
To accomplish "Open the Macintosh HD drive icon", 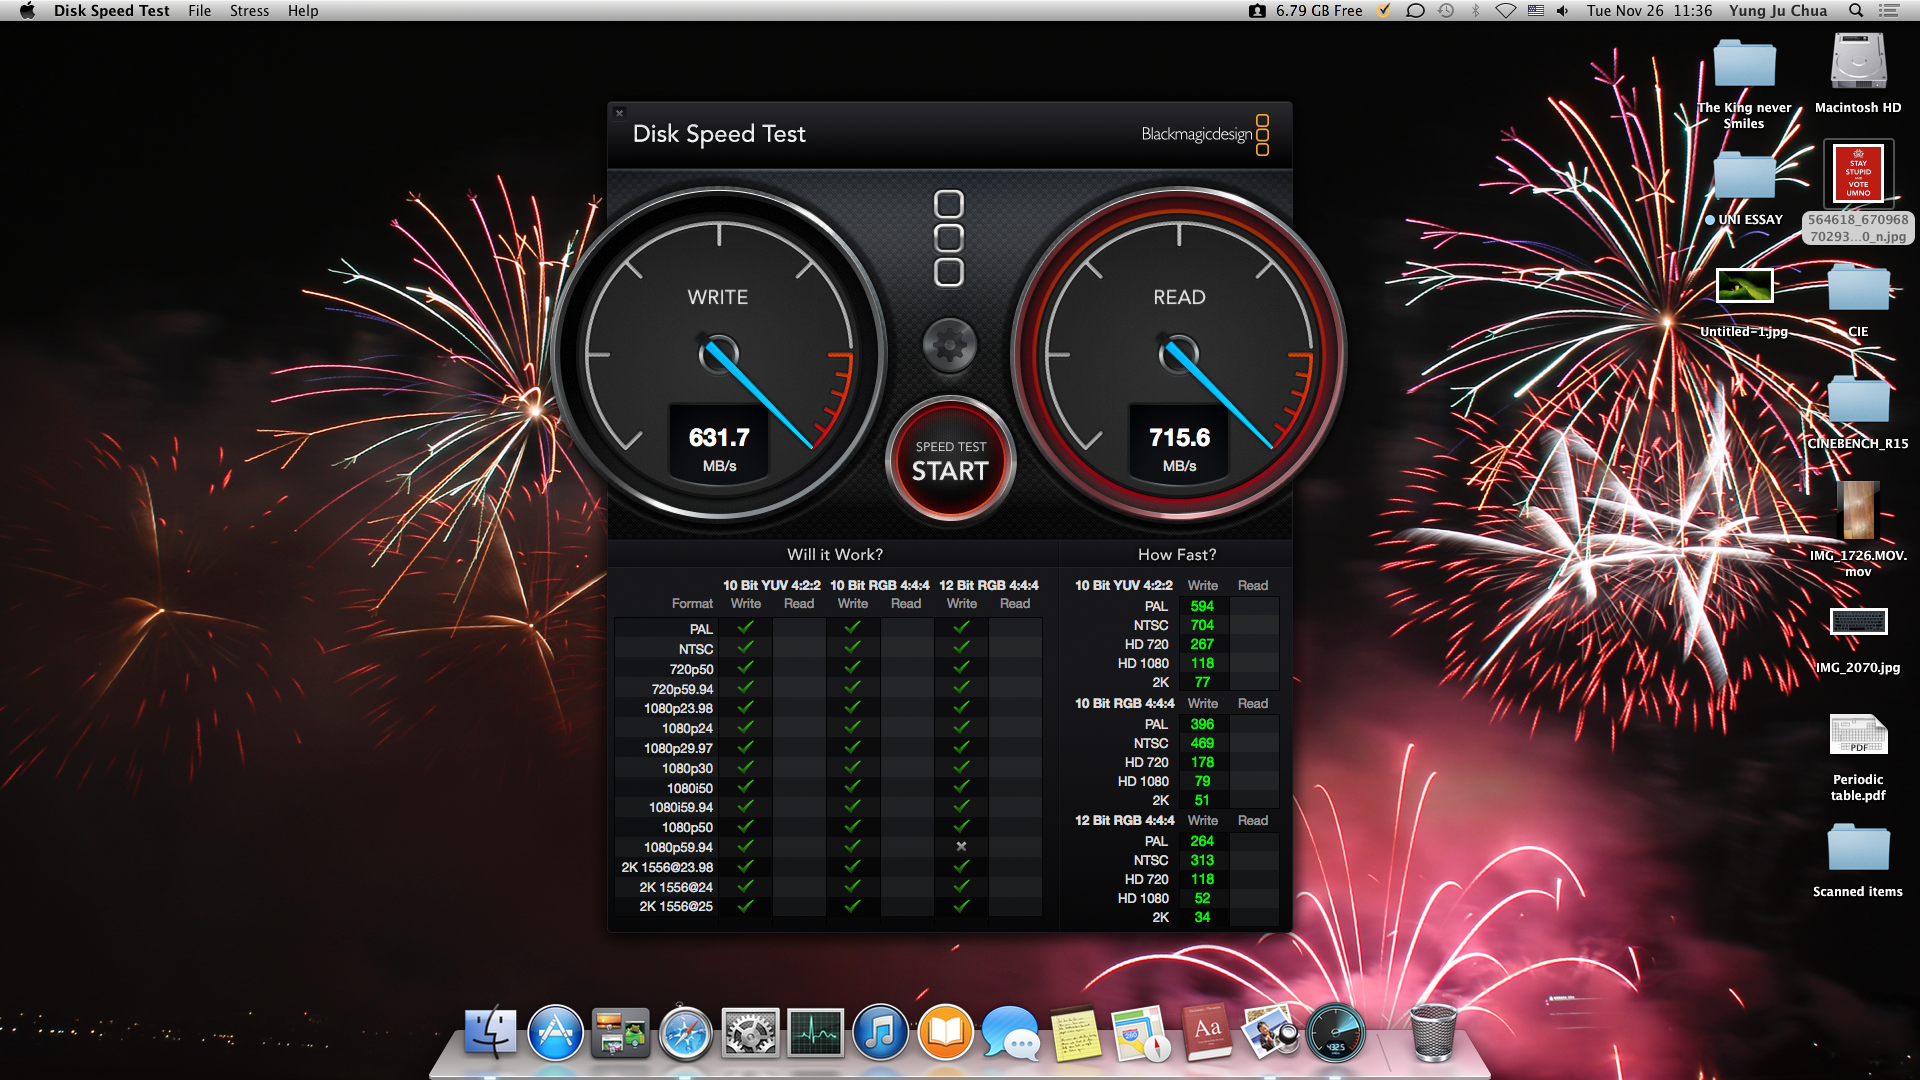I will tap(1858, 63).
